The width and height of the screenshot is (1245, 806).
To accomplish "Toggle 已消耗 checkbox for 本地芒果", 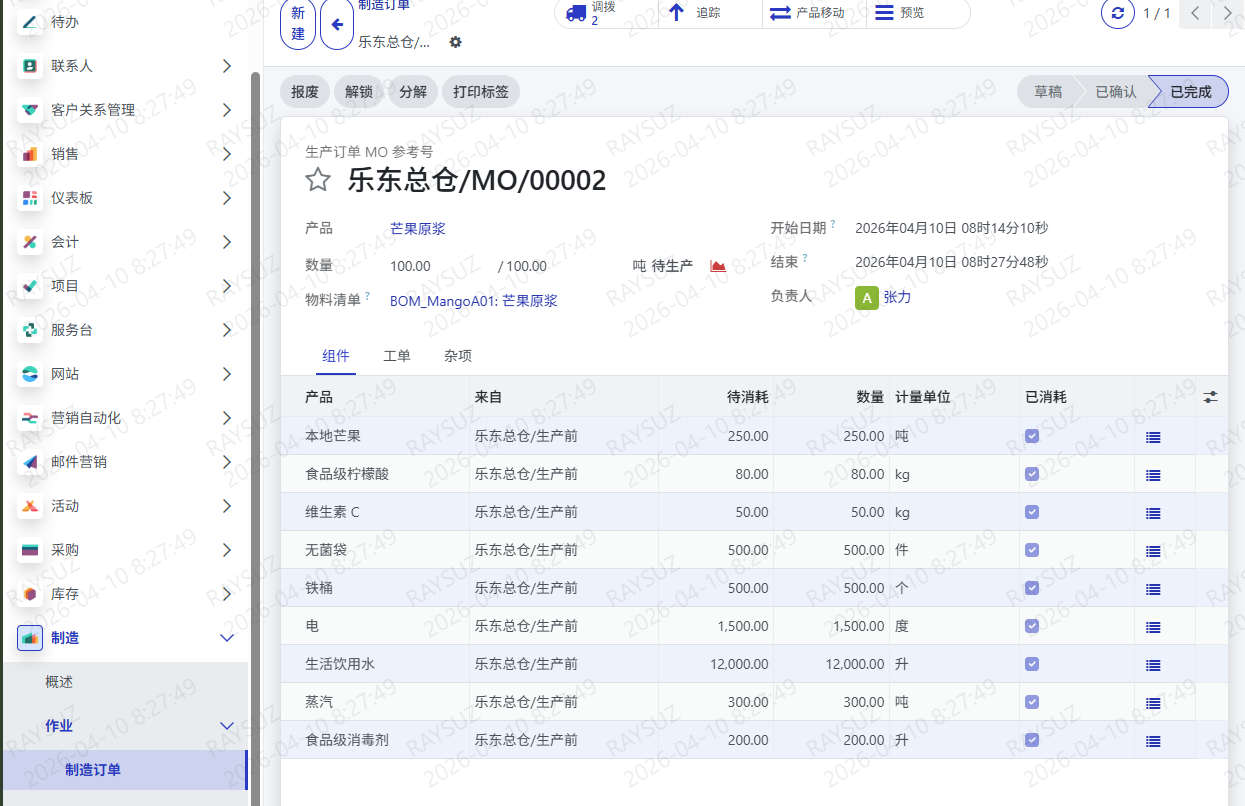I will click(1032, 436).
